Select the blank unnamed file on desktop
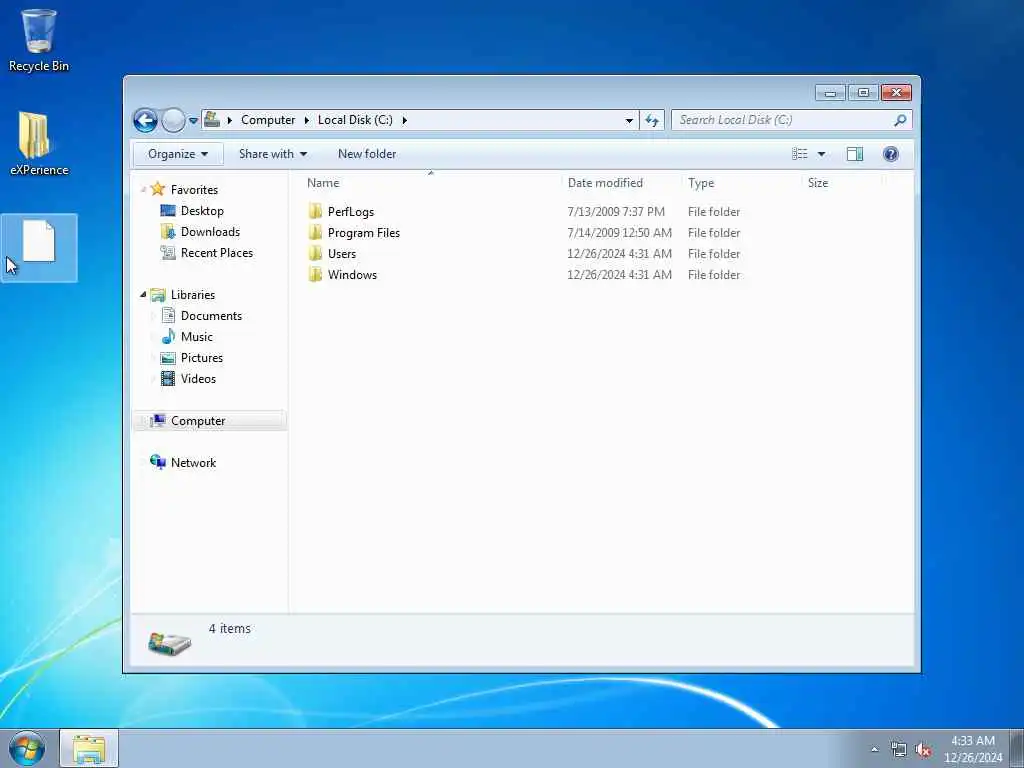Screen dimensions: 1024x768 pos(39,248)
